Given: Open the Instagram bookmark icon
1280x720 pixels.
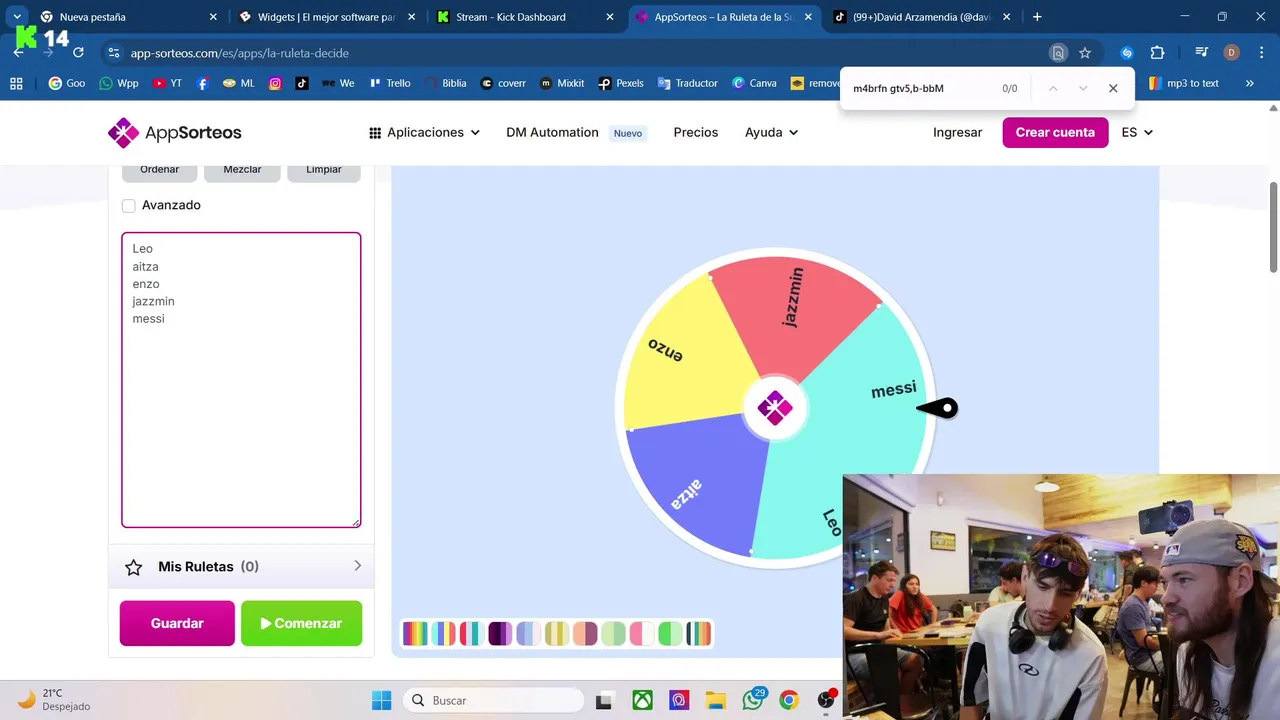Looking at the screenshot, I should click(275, 83).
